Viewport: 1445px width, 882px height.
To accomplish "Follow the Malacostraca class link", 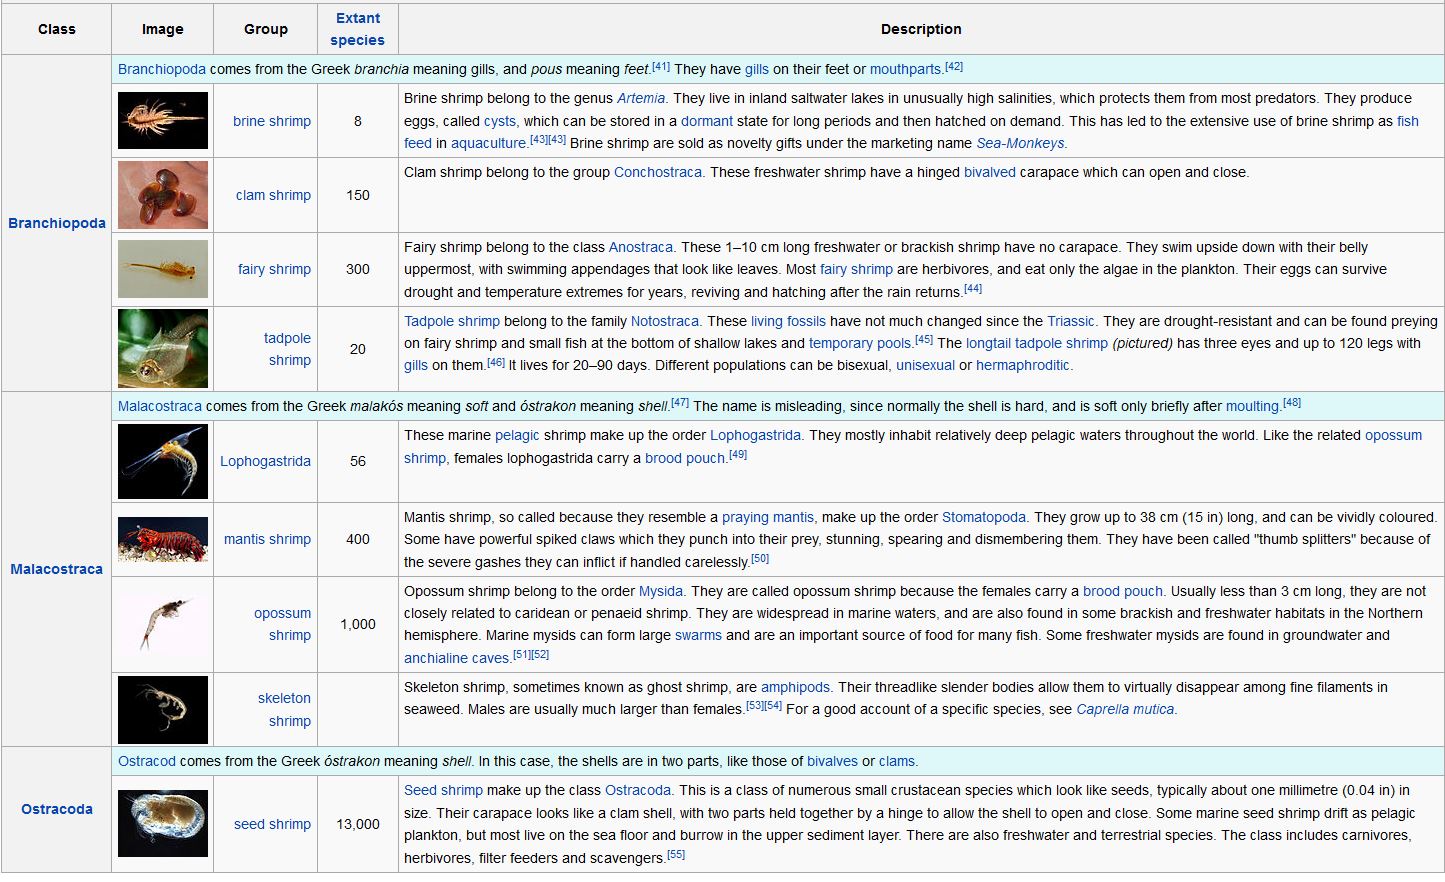I will coord(56,569).
